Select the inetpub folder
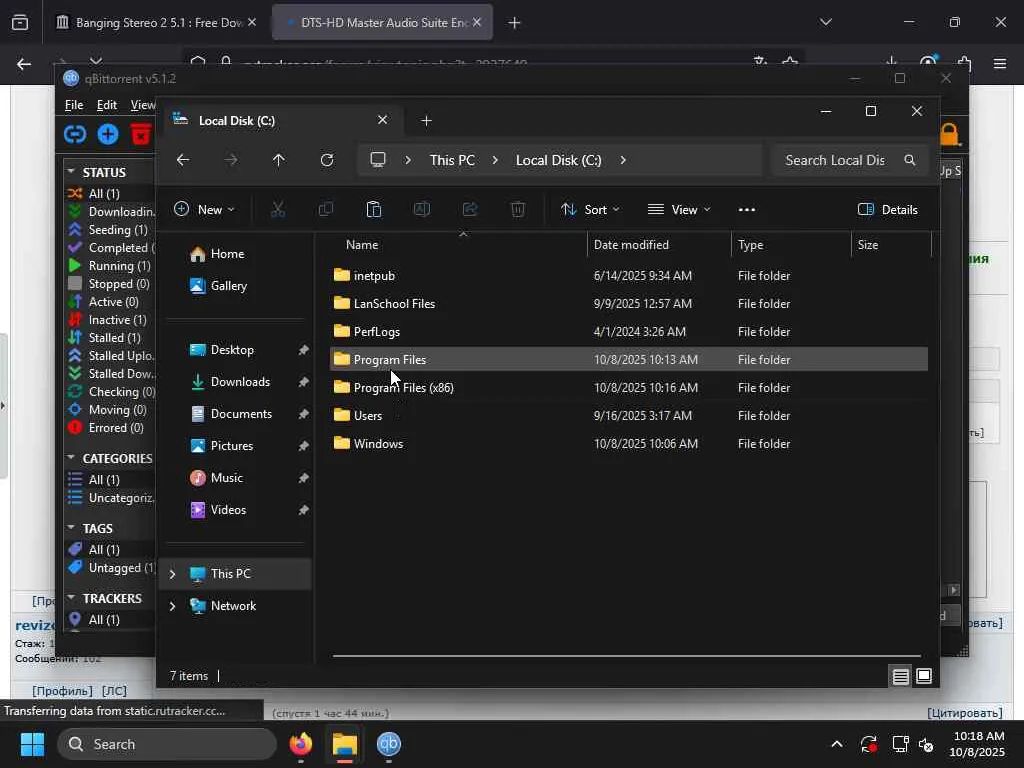This screenshot has height=768, width=1024. pyautogui.click(x=374, y=276)
